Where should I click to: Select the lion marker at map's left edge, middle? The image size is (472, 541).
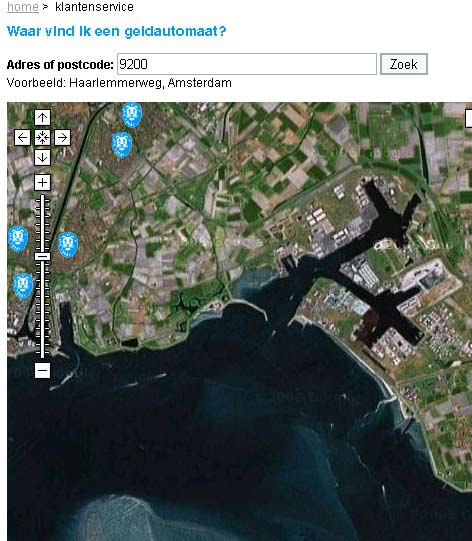click(x=18, y=239)
